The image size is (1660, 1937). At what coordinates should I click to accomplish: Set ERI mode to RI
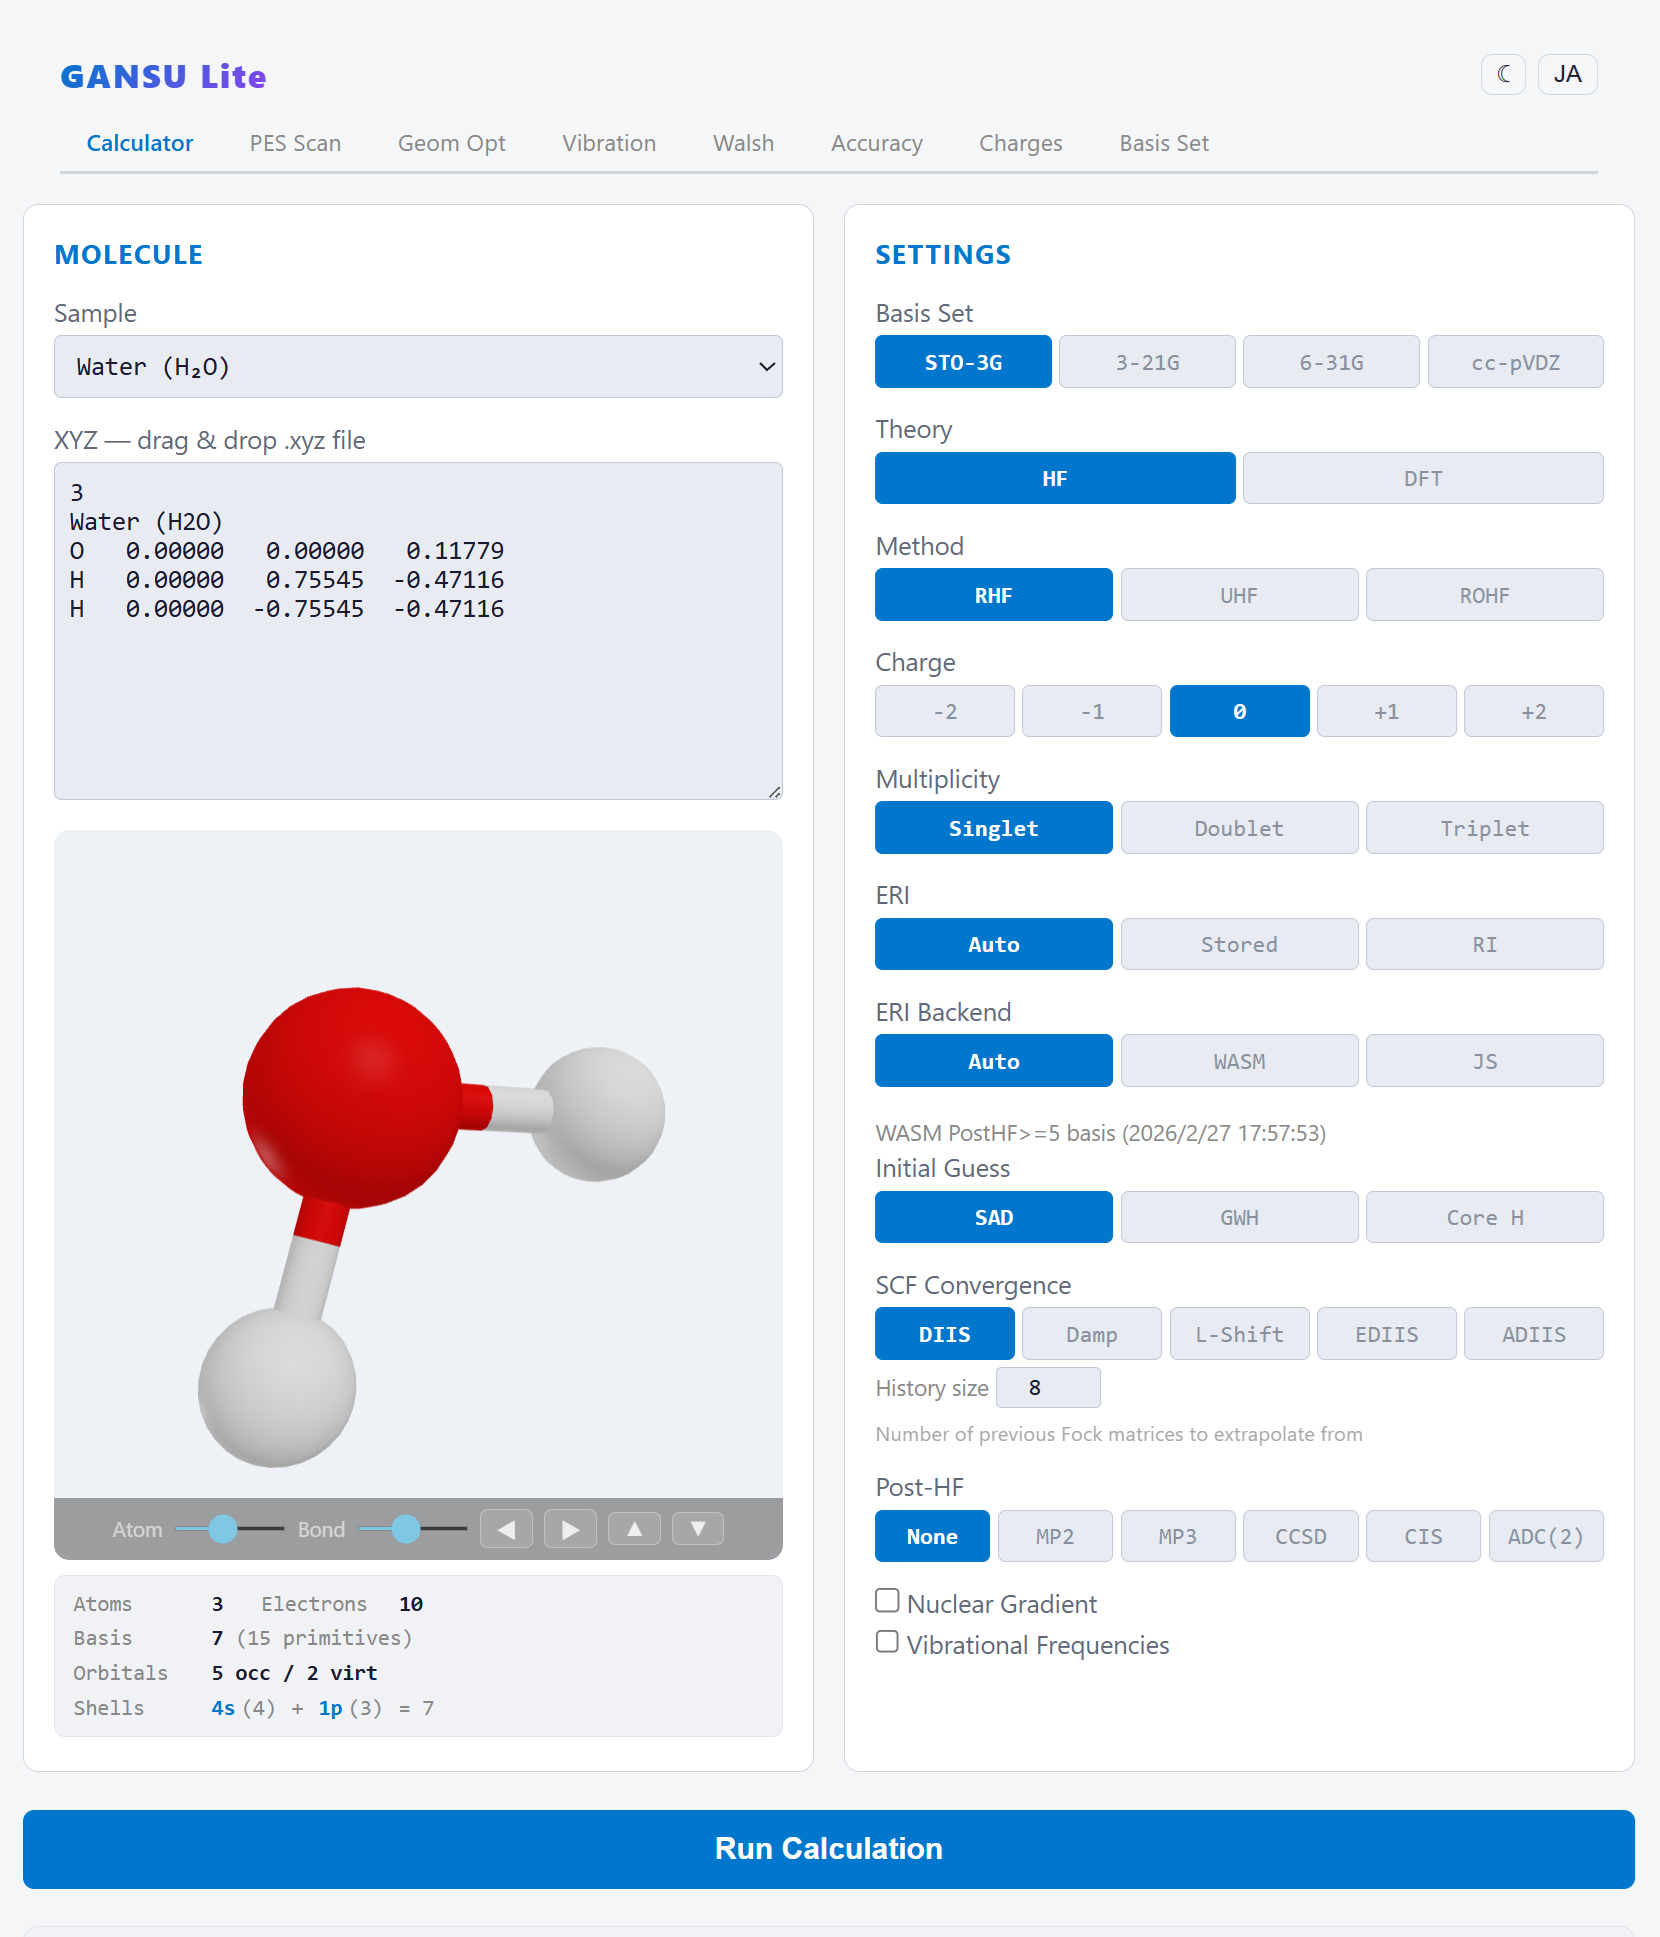tap(1484, 944)
